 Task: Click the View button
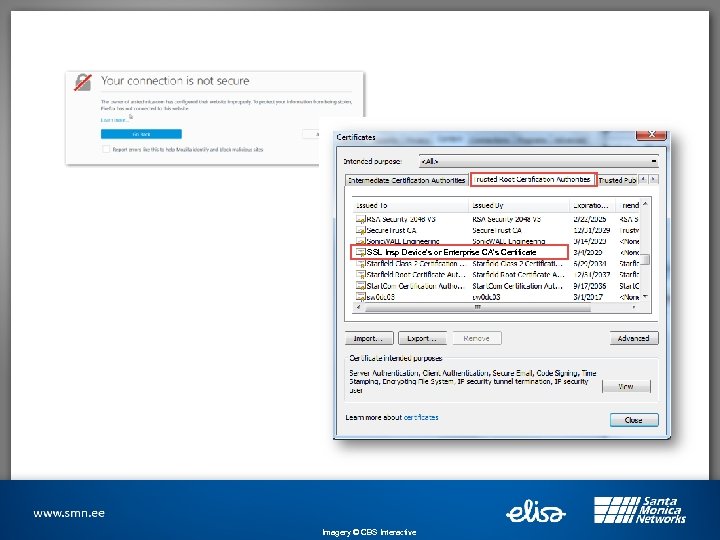626,386
